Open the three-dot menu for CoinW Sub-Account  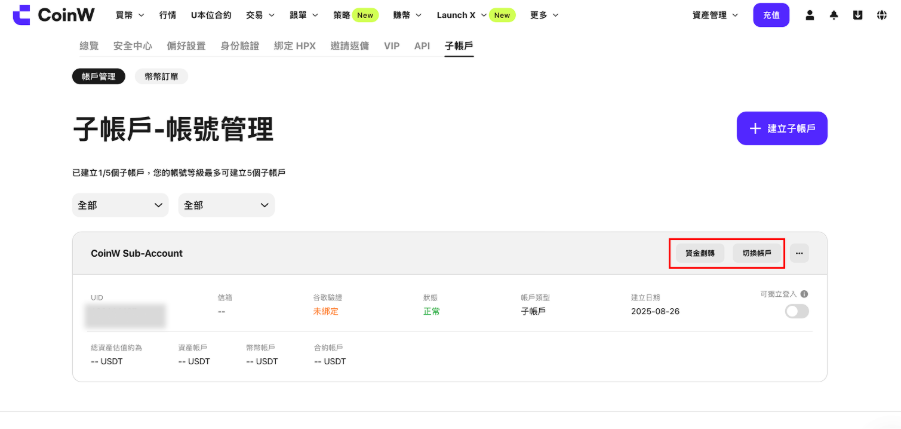[x=799, y=253]
